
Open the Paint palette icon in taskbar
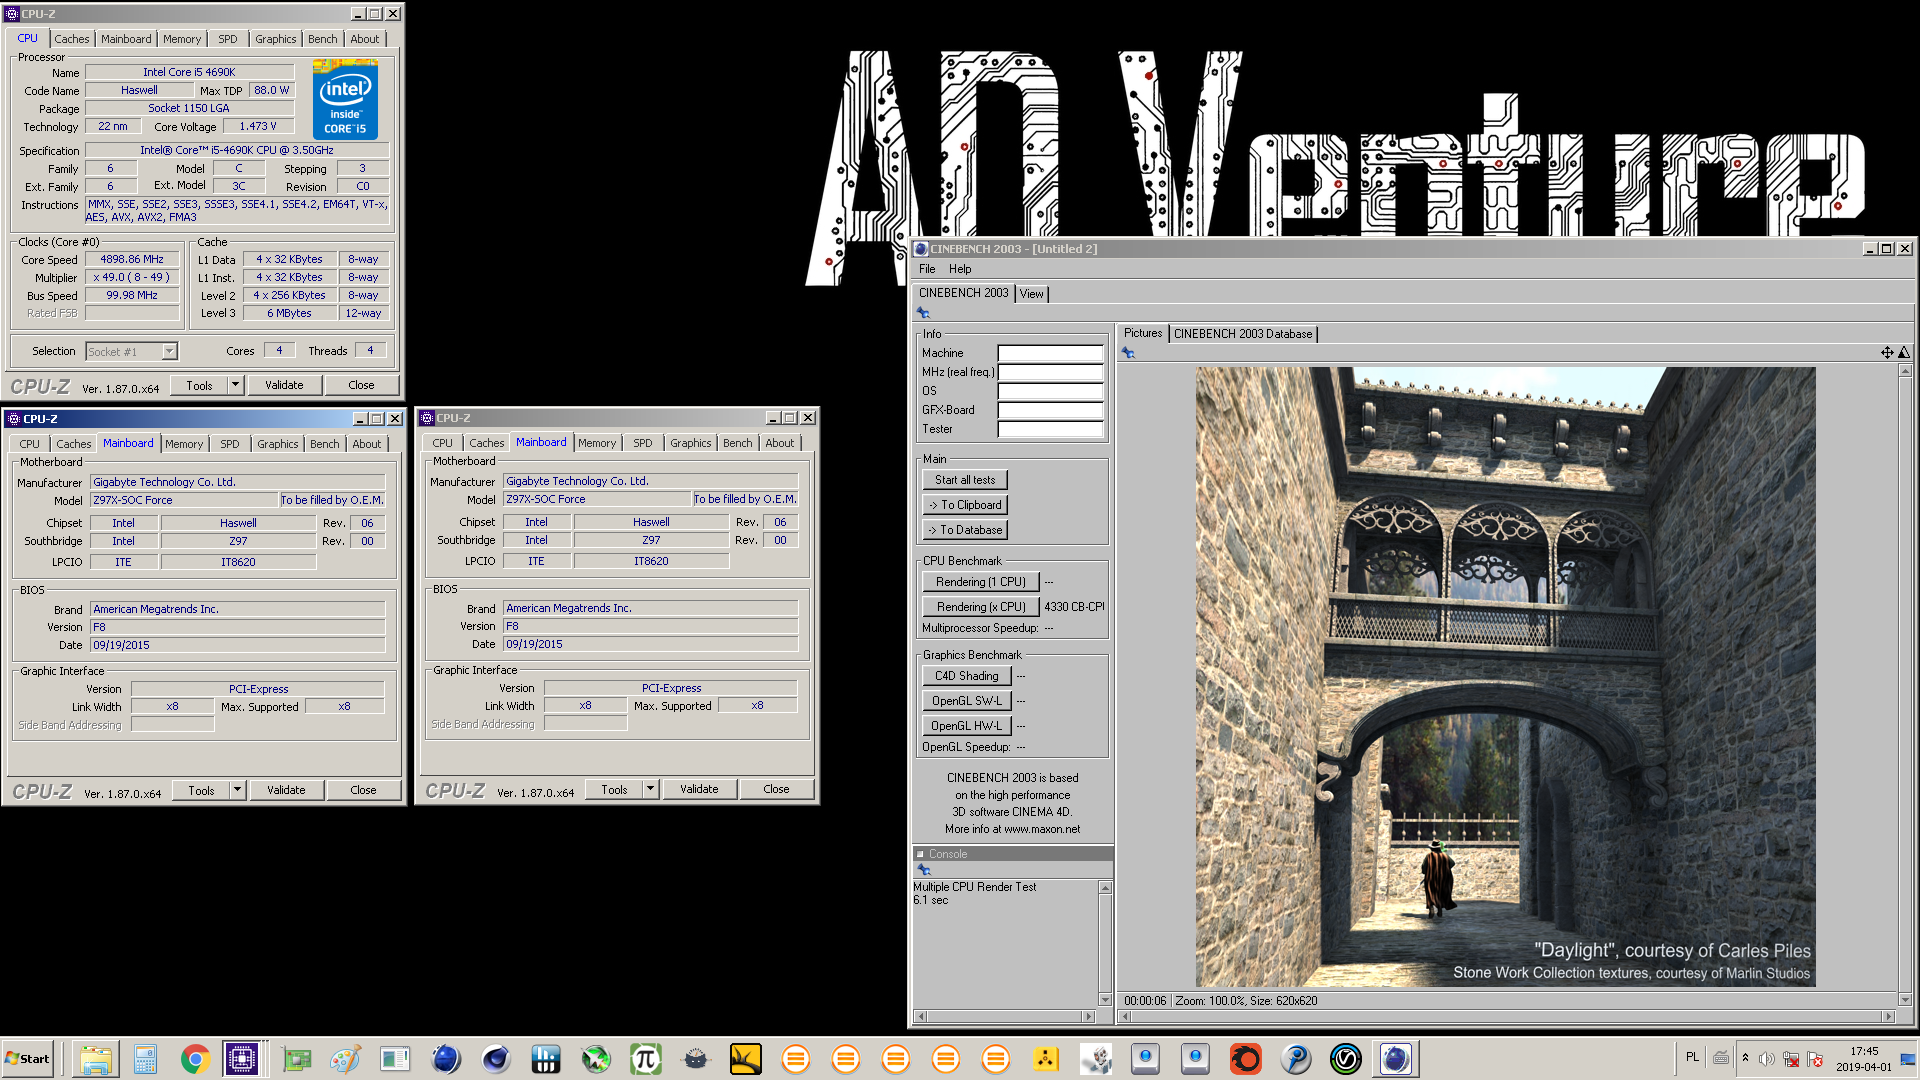(x=345, y=1059)
